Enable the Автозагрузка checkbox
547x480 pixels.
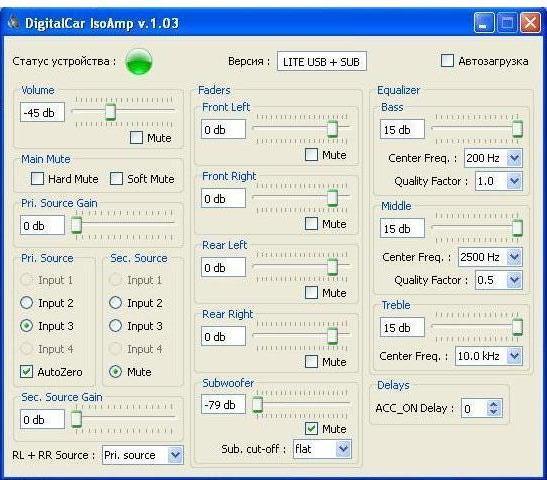click(447, 60)
